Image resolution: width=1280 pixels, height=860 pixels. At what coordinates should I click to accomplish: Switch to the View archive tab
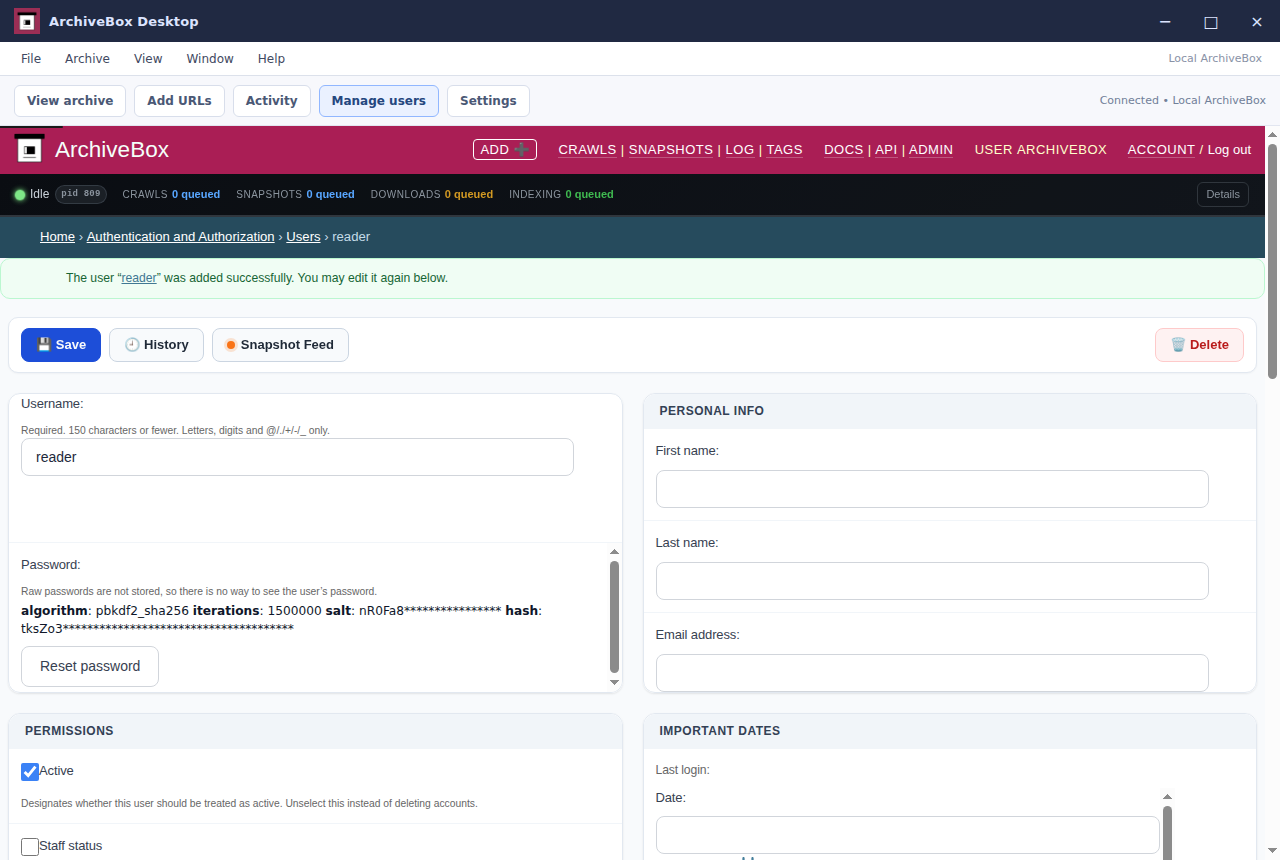click(x=70, y=101)
